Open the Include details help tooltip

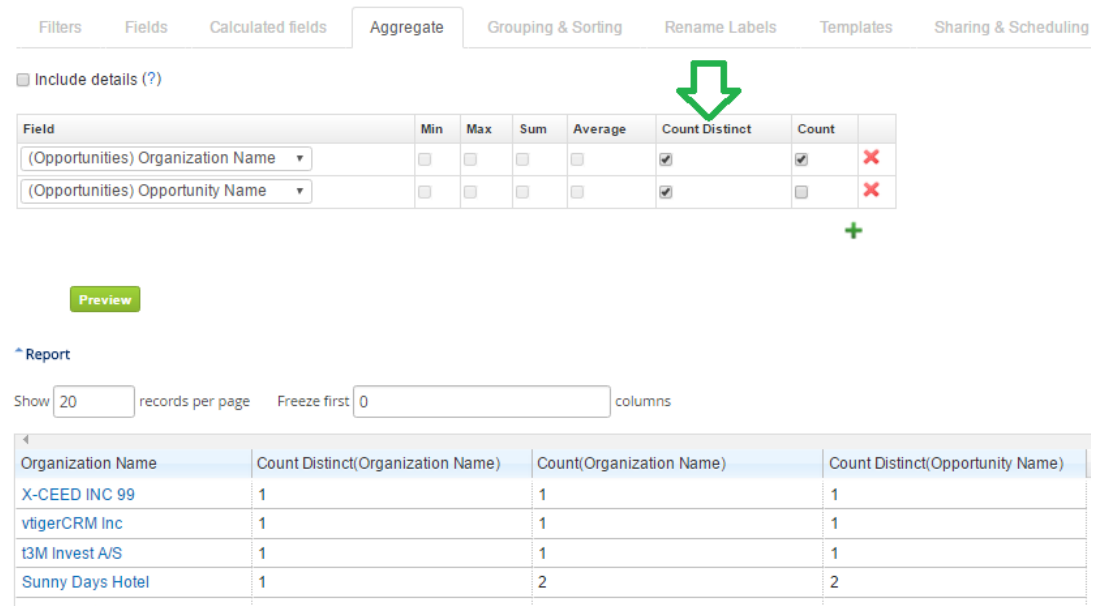pos(151,79)
